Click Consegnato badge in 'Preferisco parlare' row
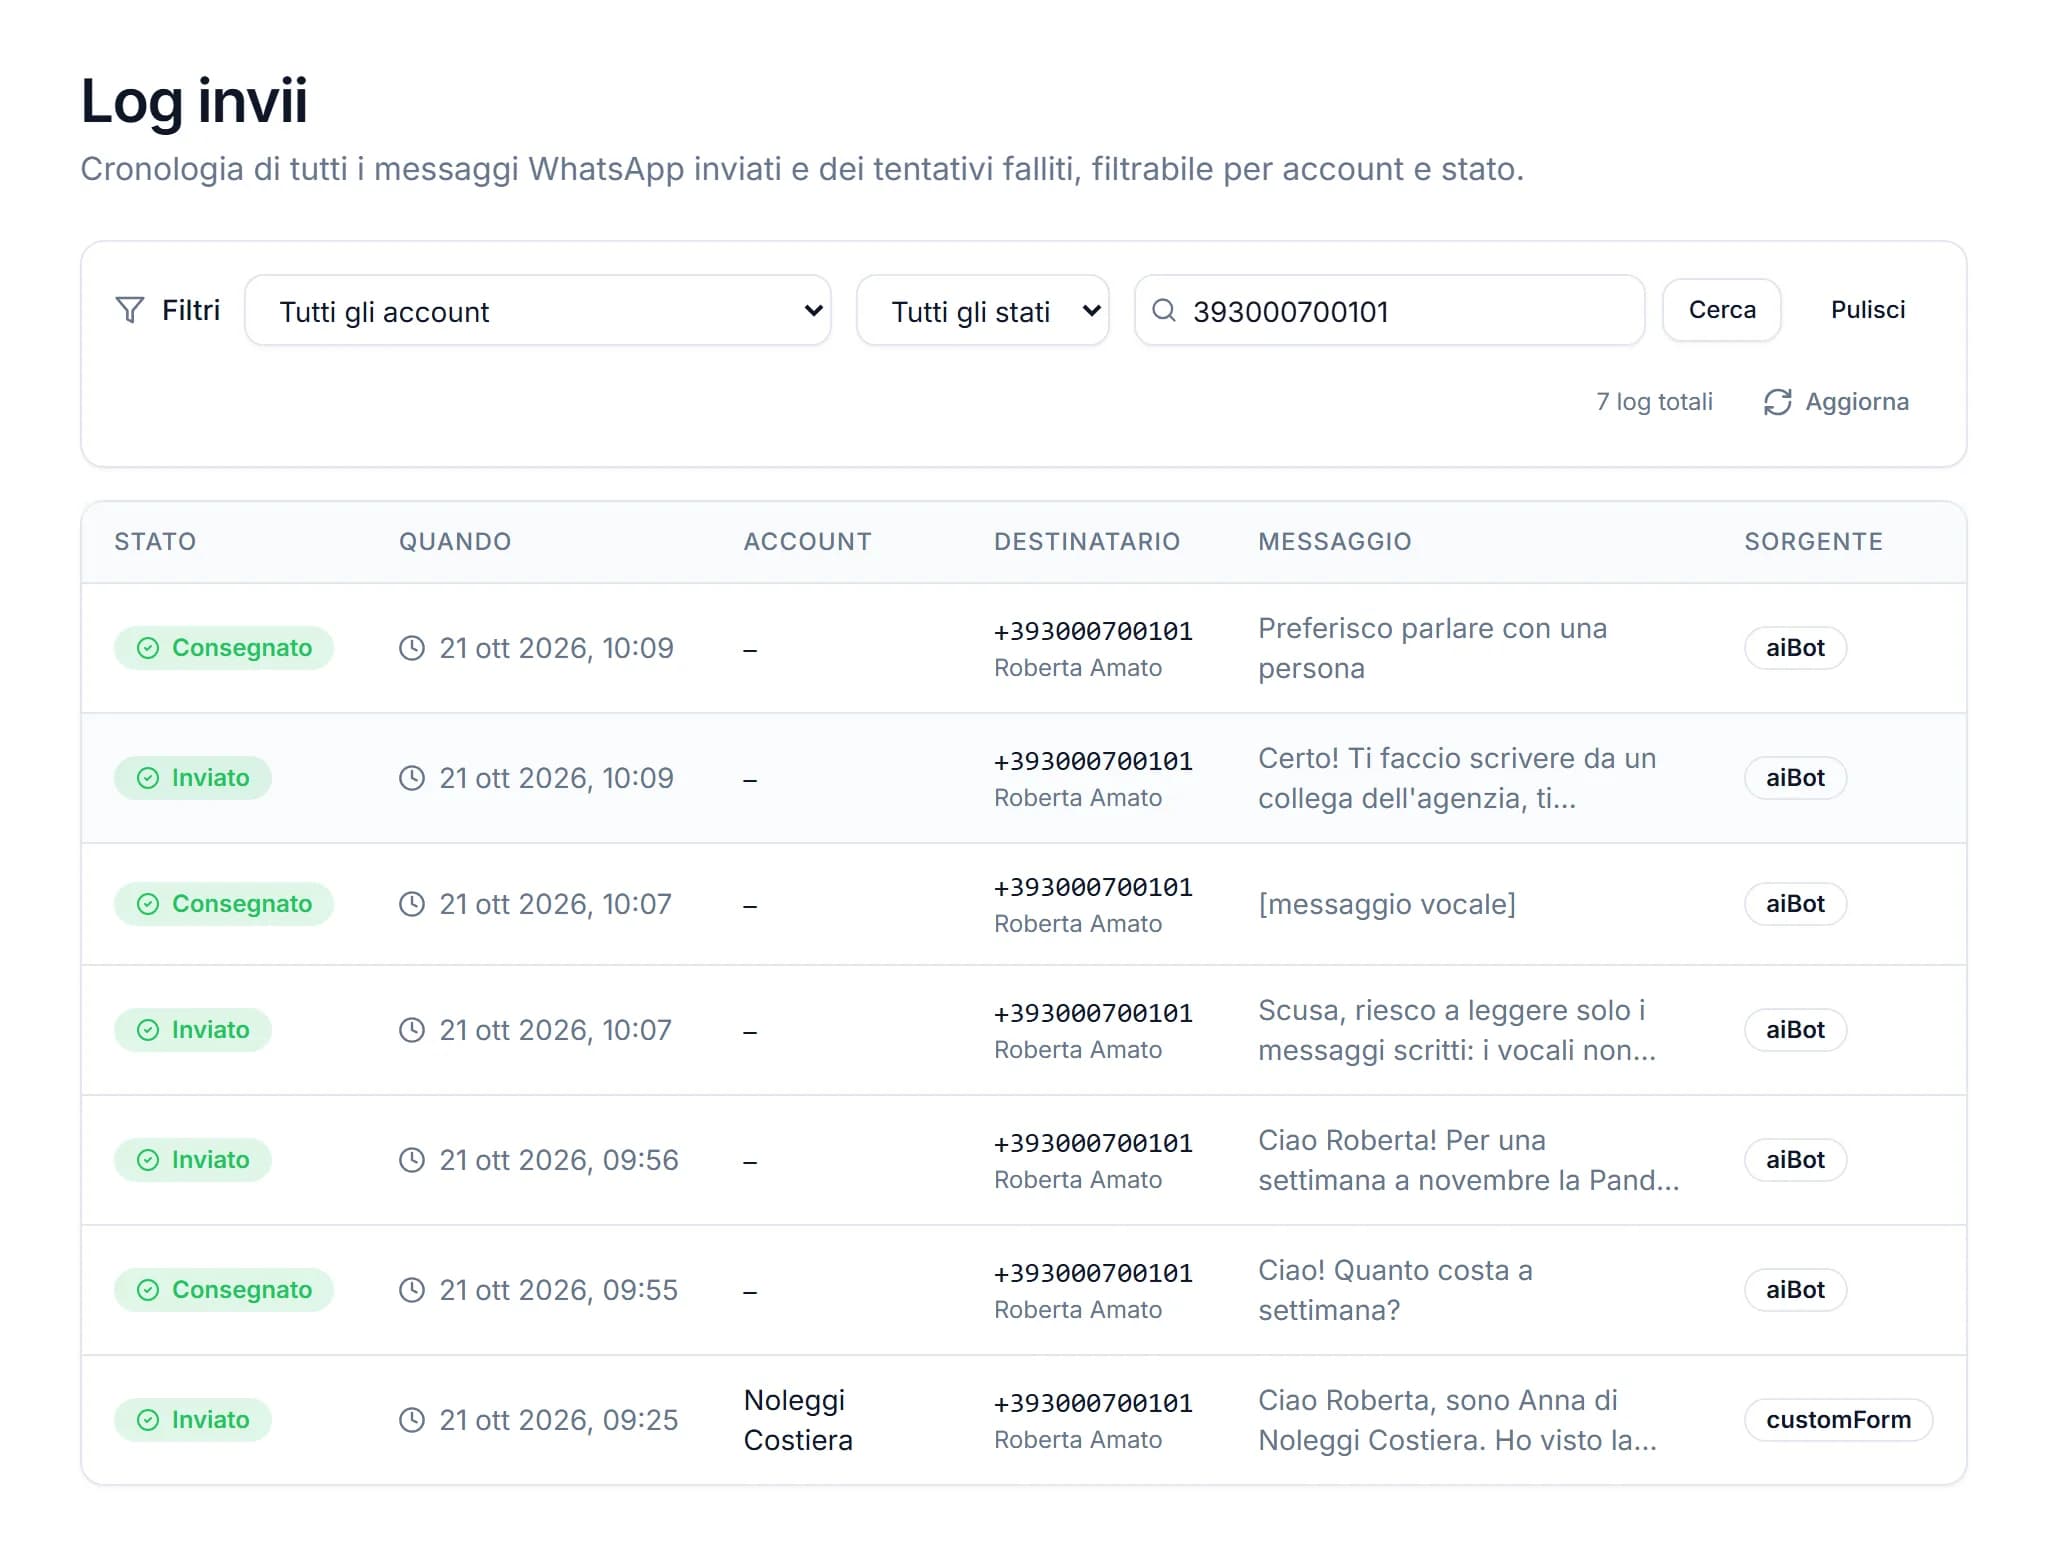 (x=224, y=648)
